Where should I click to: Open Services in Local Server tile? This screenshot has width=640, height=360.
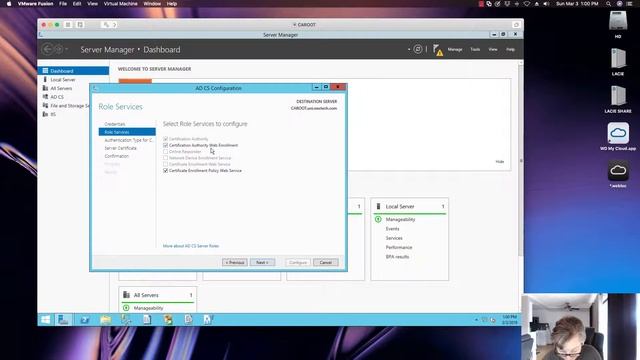click(394, 238)
